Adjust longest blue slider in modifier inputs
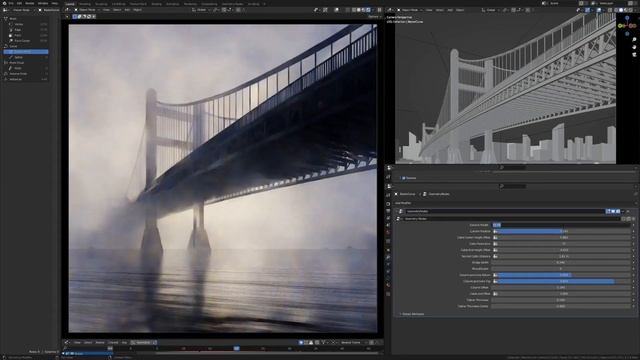The image size is (640, 360). tap(561, 281)
